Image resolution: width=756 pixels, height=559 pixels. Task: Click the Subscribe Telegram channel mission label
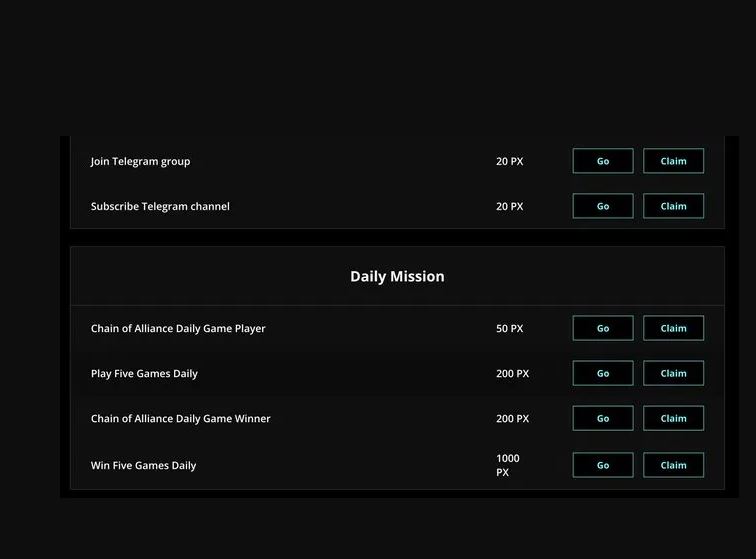coord(160,207)
